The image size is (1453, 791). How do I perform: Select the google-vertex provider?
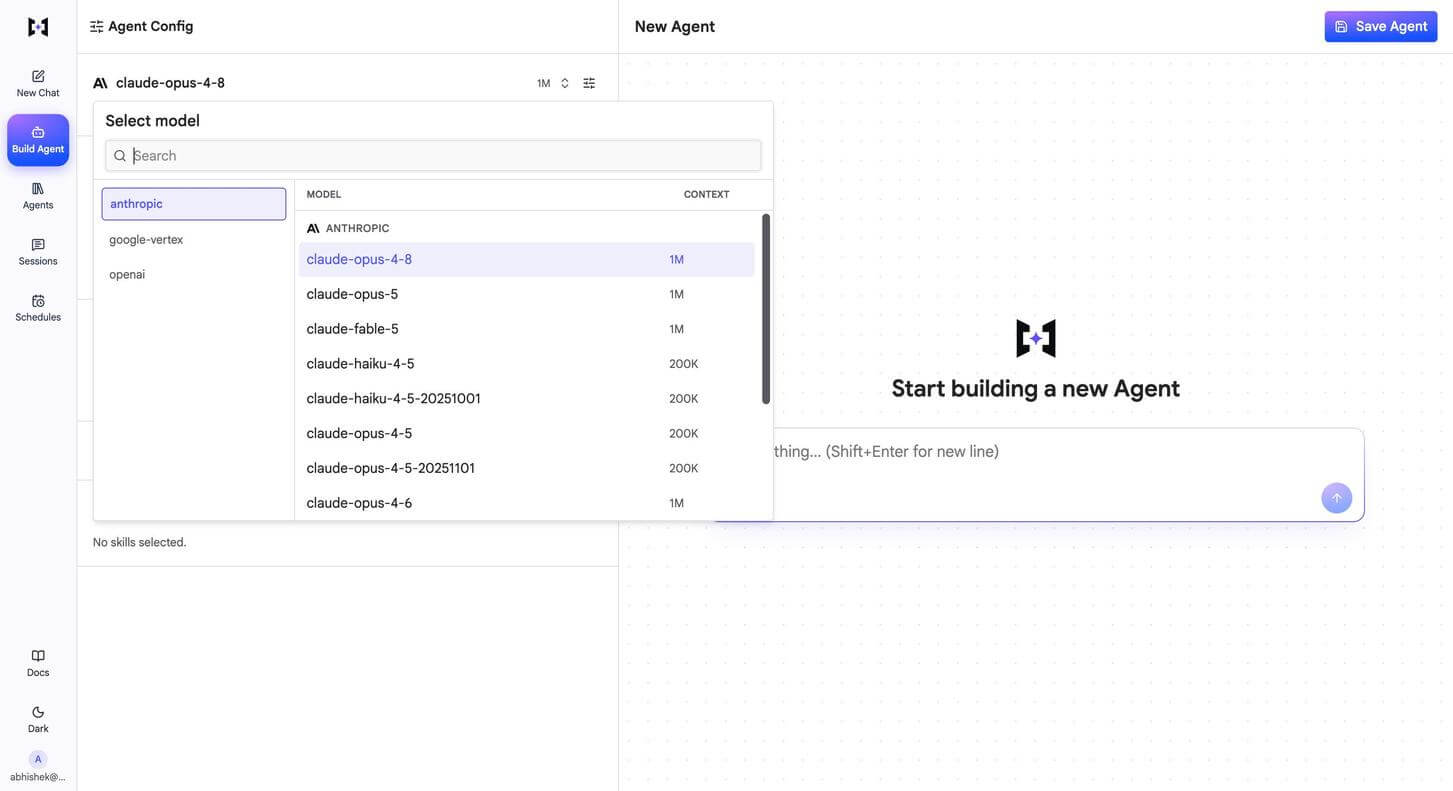click(194, 240)
